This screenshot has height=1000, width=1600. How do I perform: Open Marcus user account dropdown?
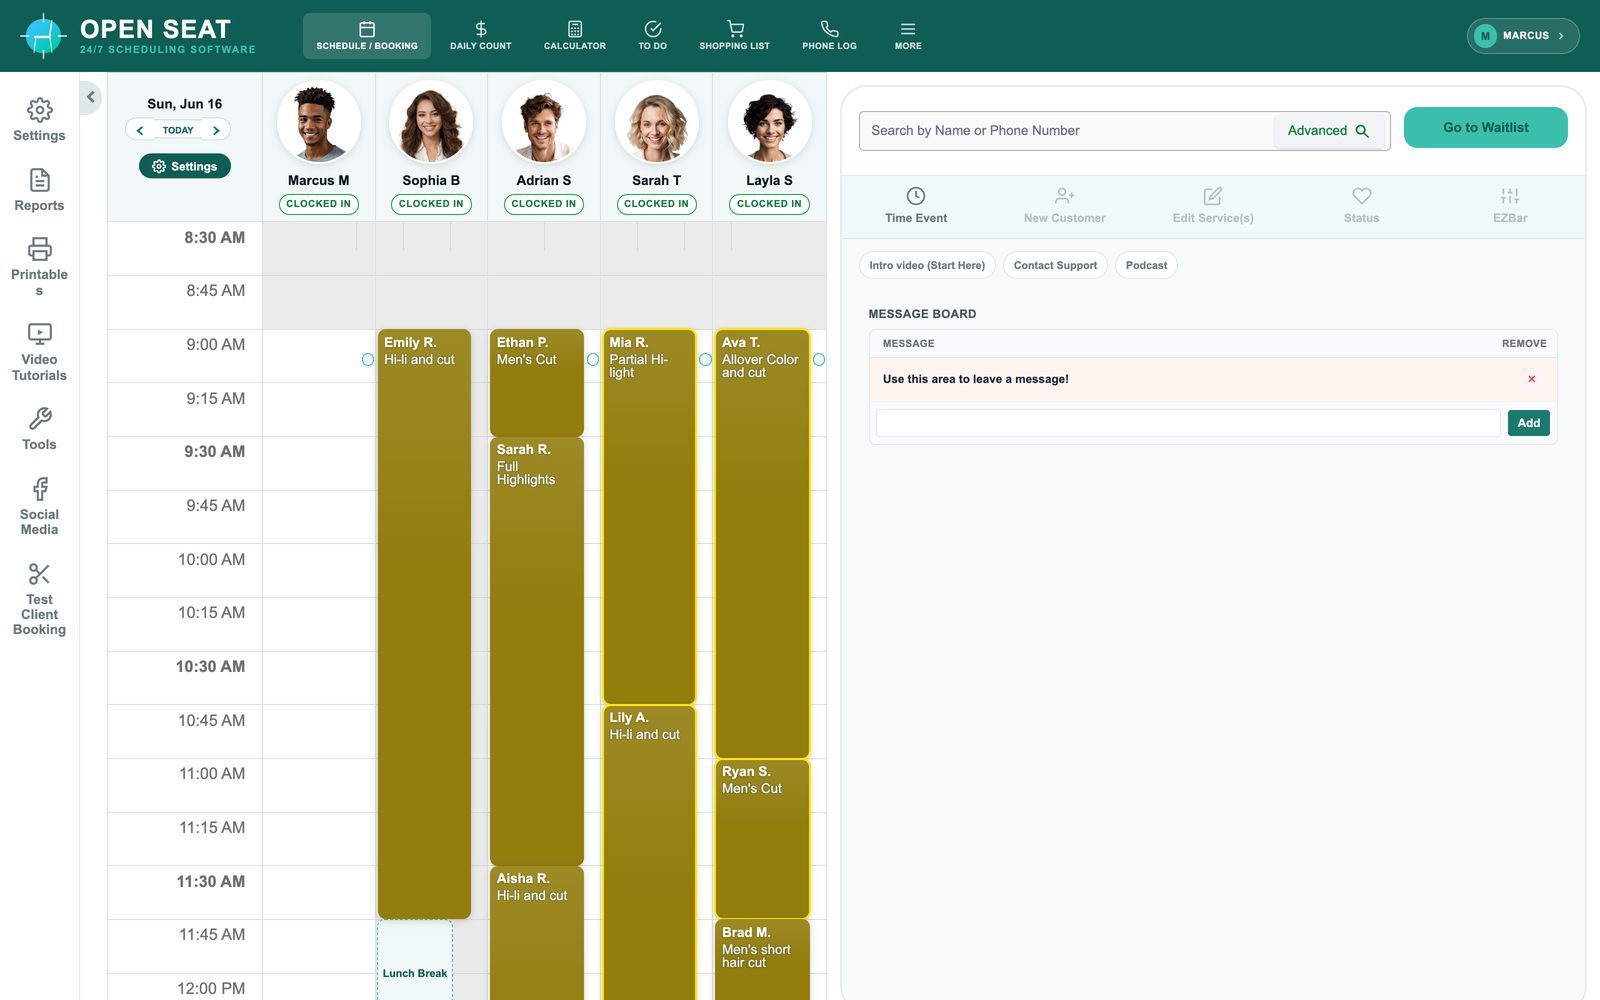click(x=1523, y=36)
